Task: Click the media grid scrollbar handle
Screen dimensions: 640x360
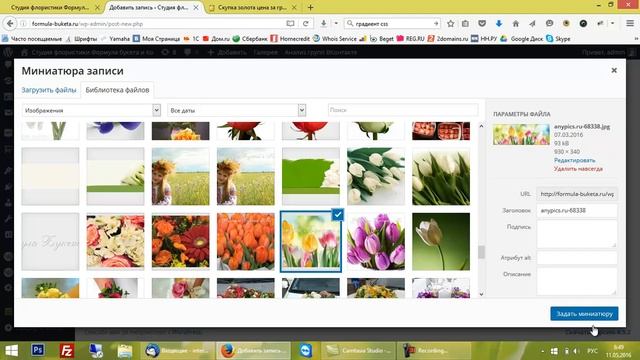Action: [481, 252]
